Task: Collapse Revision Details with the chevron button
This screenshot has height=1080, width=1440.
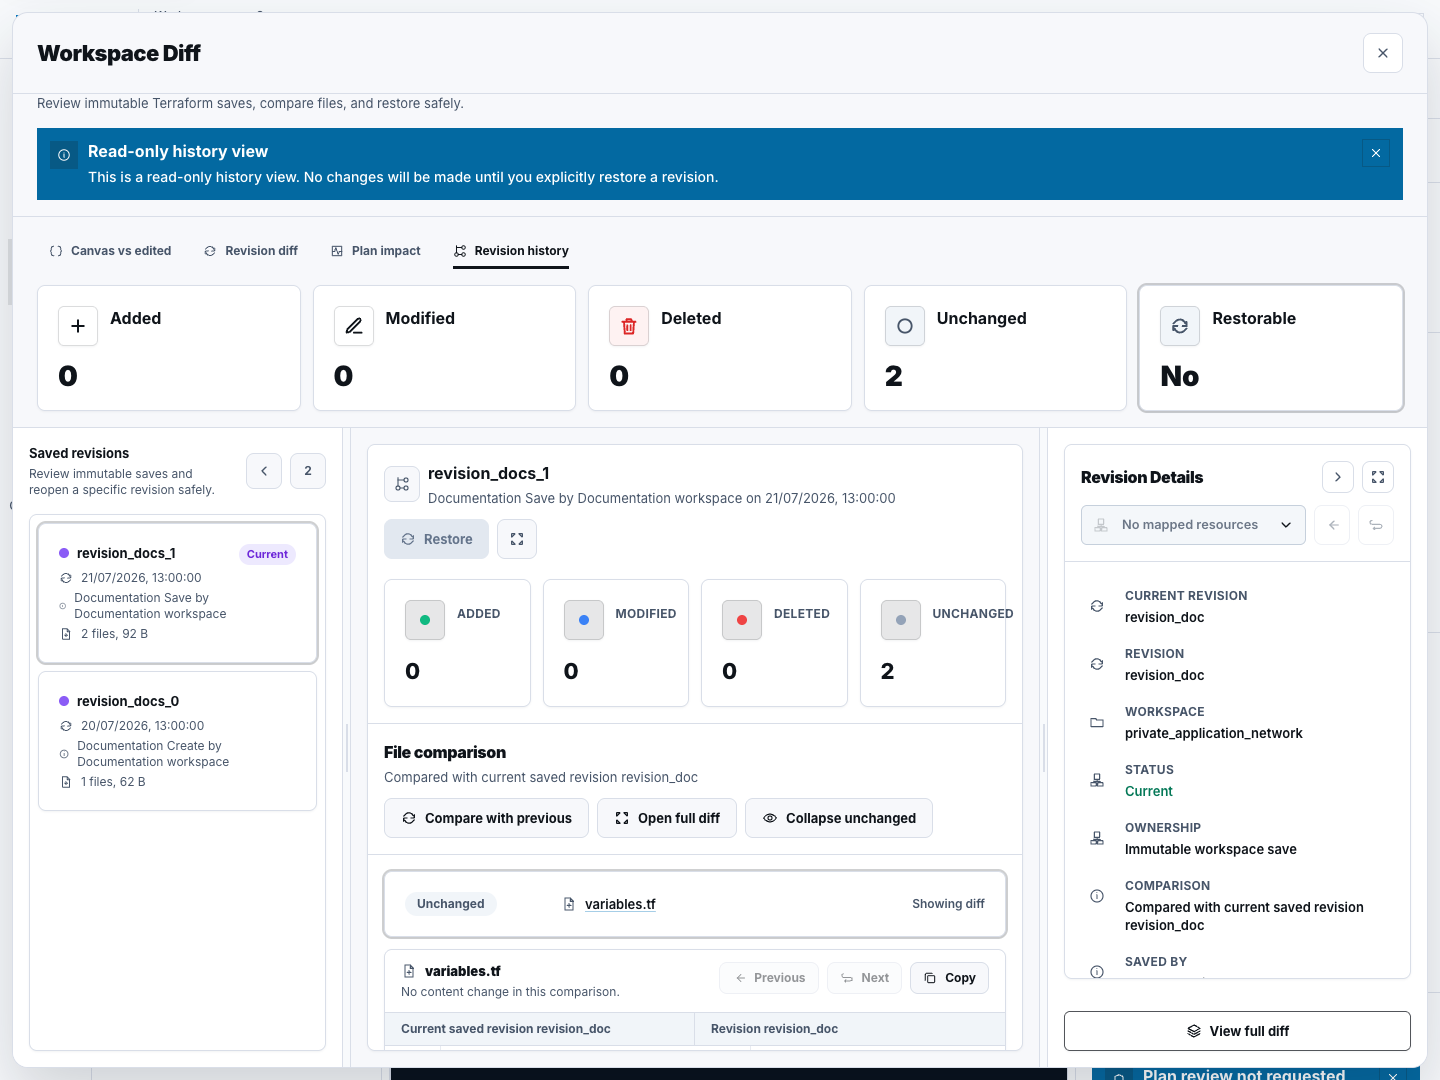Action: (1338, 477)
